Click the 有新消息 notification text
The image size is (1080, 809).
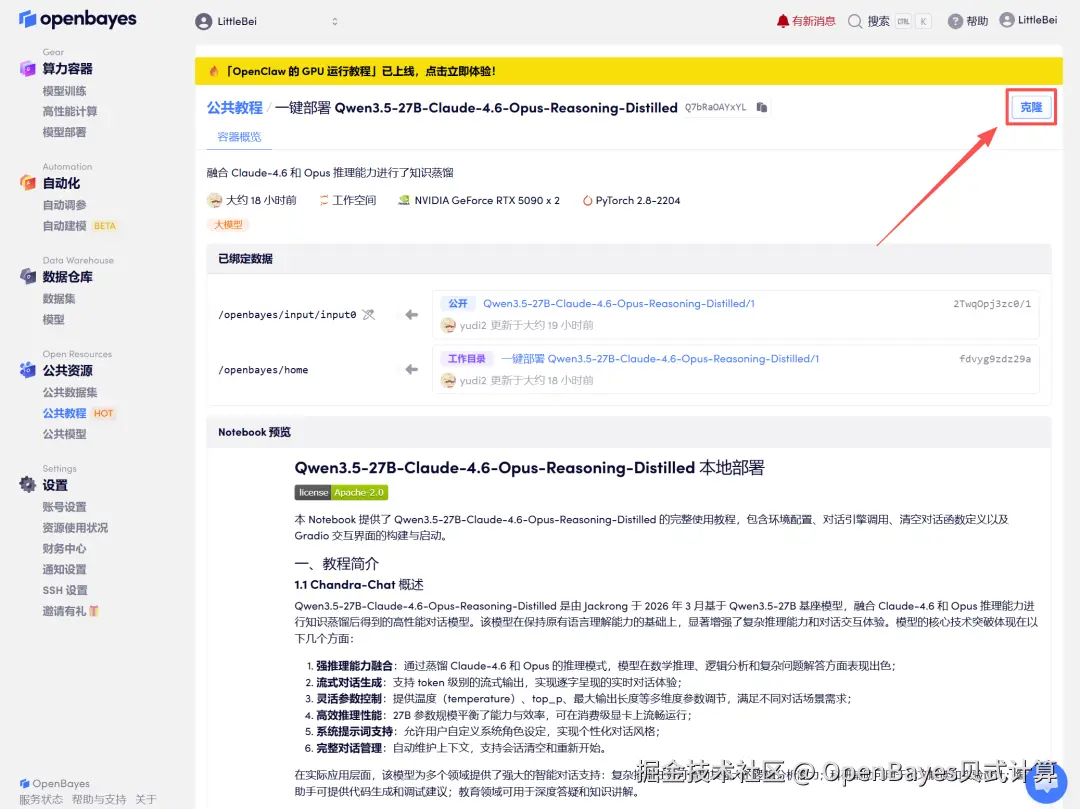pyautogui.click(x=813, y=21)
